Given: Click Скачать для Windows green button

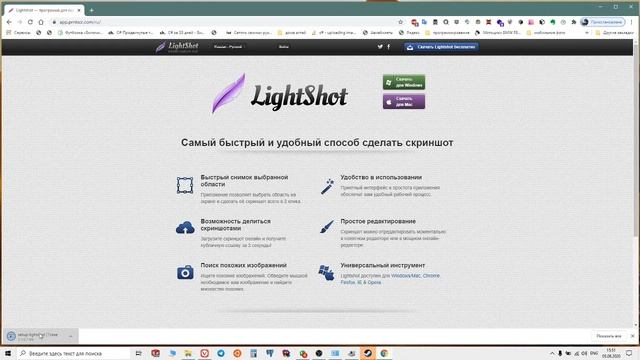Looking at the screenshot, I should click(x=404, y=82).
